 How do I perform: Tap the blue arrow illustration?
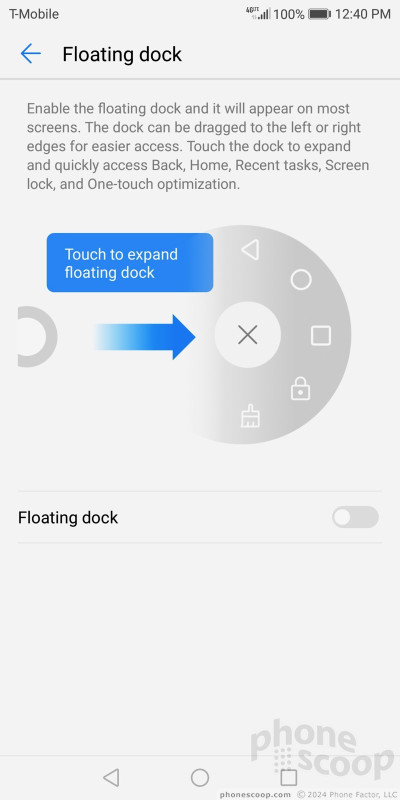(x=145, y=337)
